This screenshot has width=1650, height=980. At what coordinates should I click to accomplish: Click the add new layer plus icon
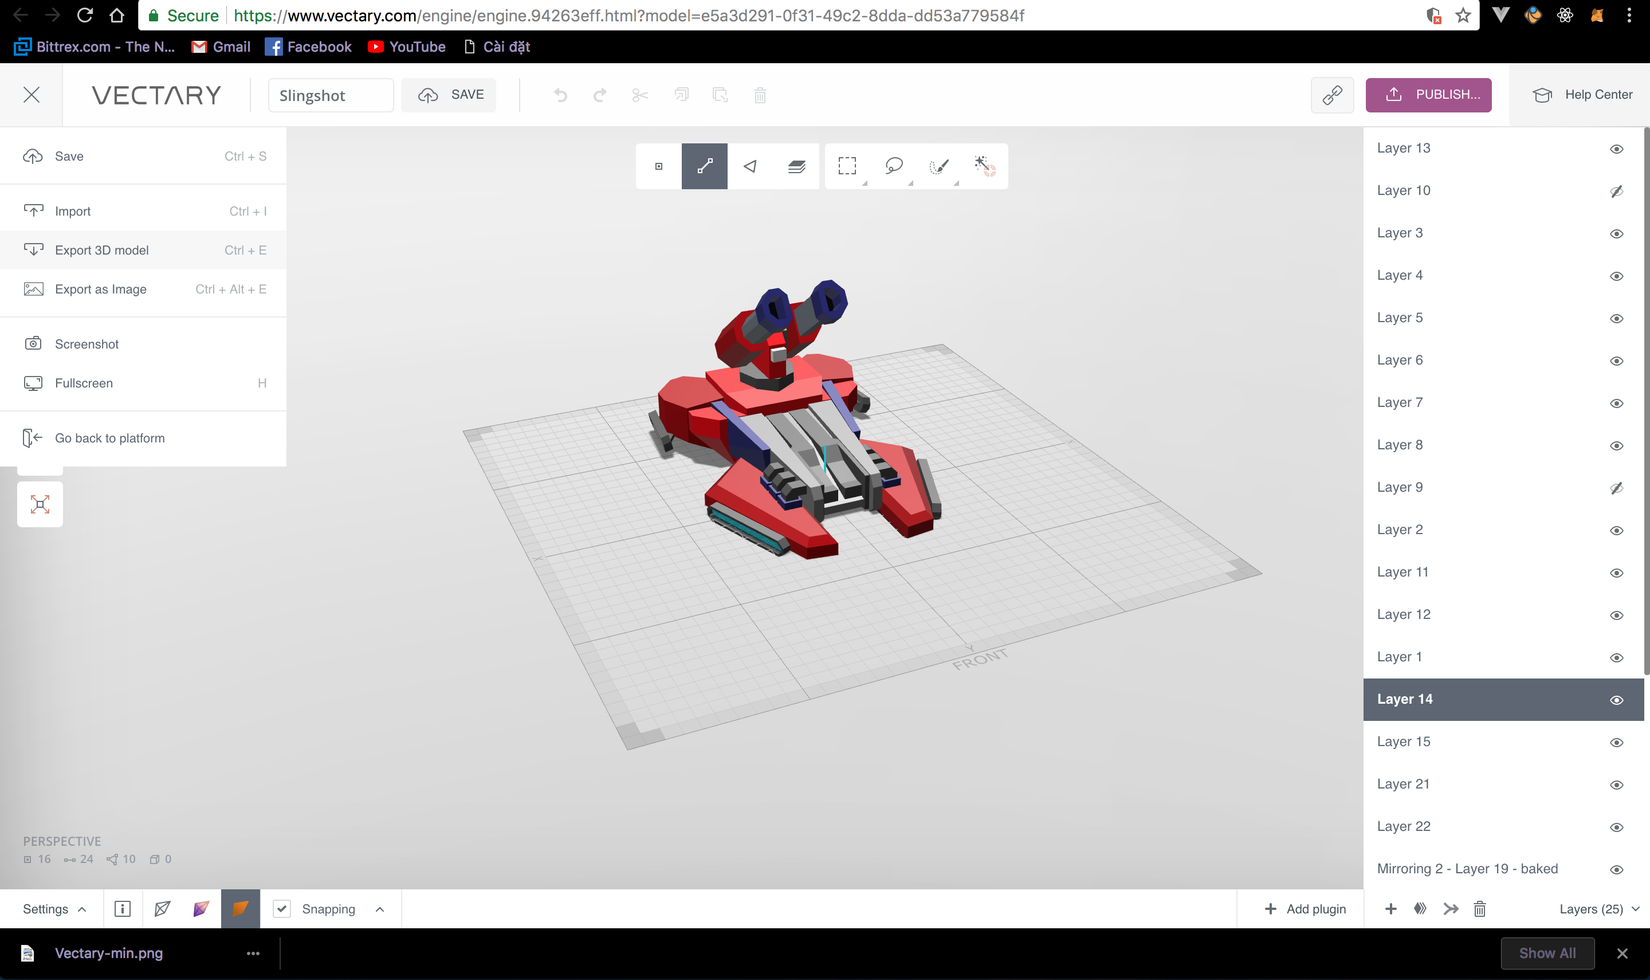(x=1390, y=909)
